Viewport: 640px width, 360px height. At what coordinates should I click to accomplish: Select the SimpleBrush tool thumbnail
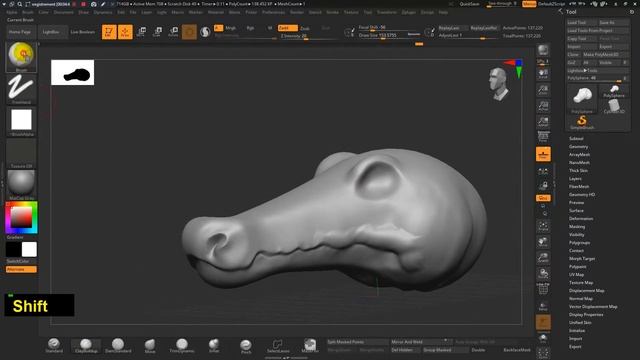pos(582,122)
